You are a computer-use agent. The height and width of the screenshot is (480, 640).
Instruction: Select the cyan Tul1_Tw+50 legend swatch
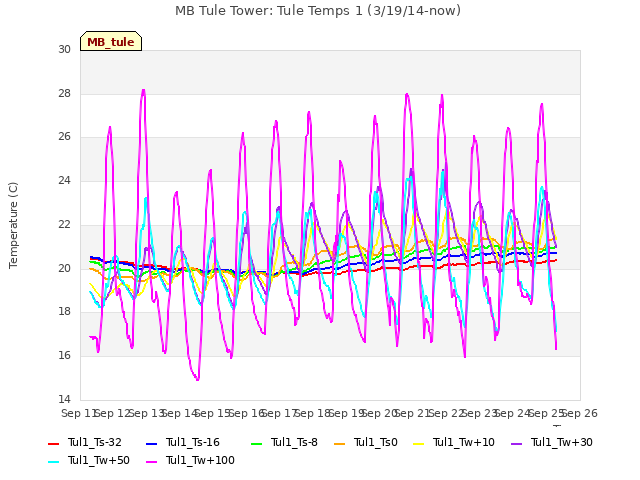point(53,461)
